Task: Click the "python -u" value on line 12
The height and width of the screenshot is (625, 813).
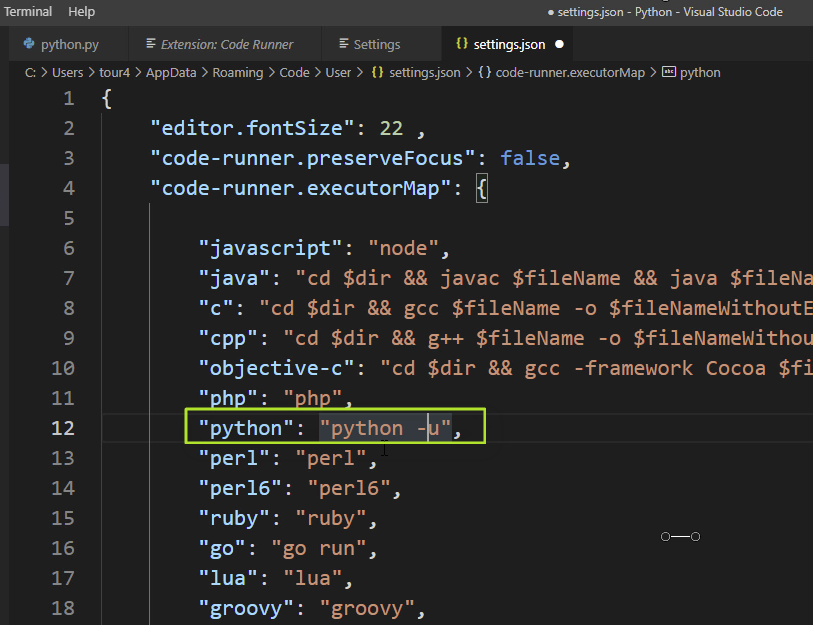Action: (x=385, y=428)
